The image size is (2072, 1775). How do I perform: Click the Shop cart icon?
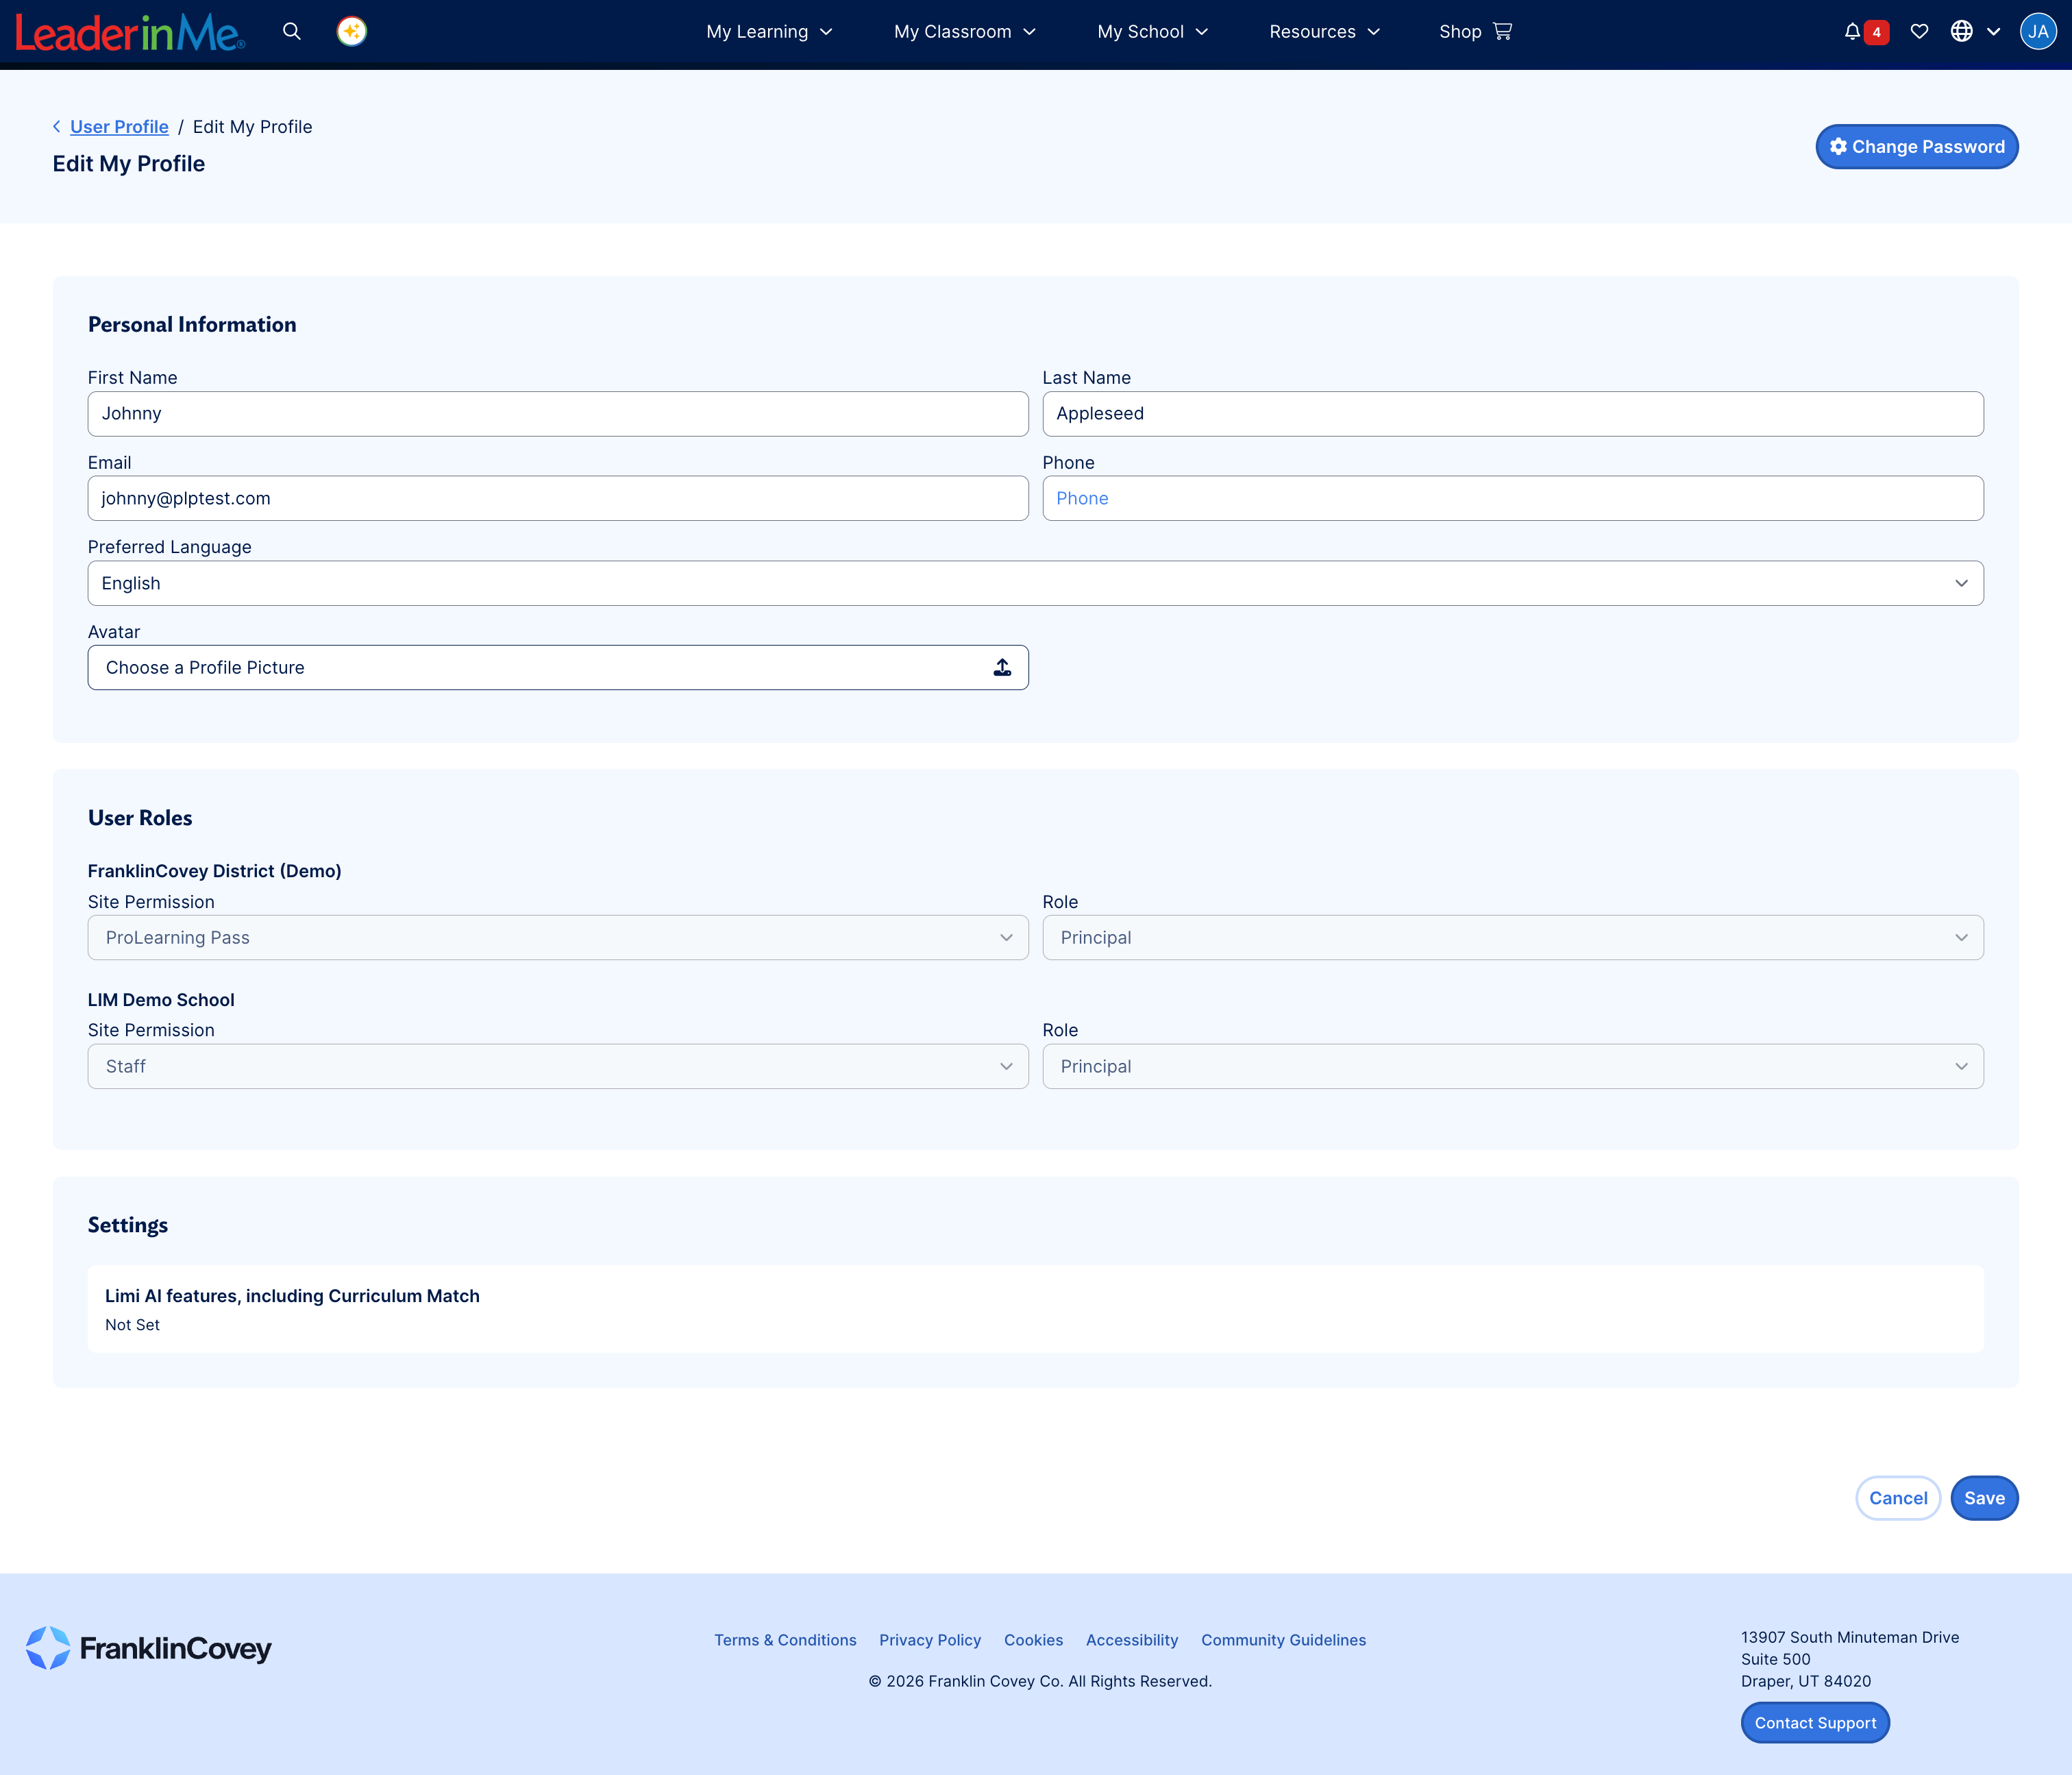[1502, 32]
